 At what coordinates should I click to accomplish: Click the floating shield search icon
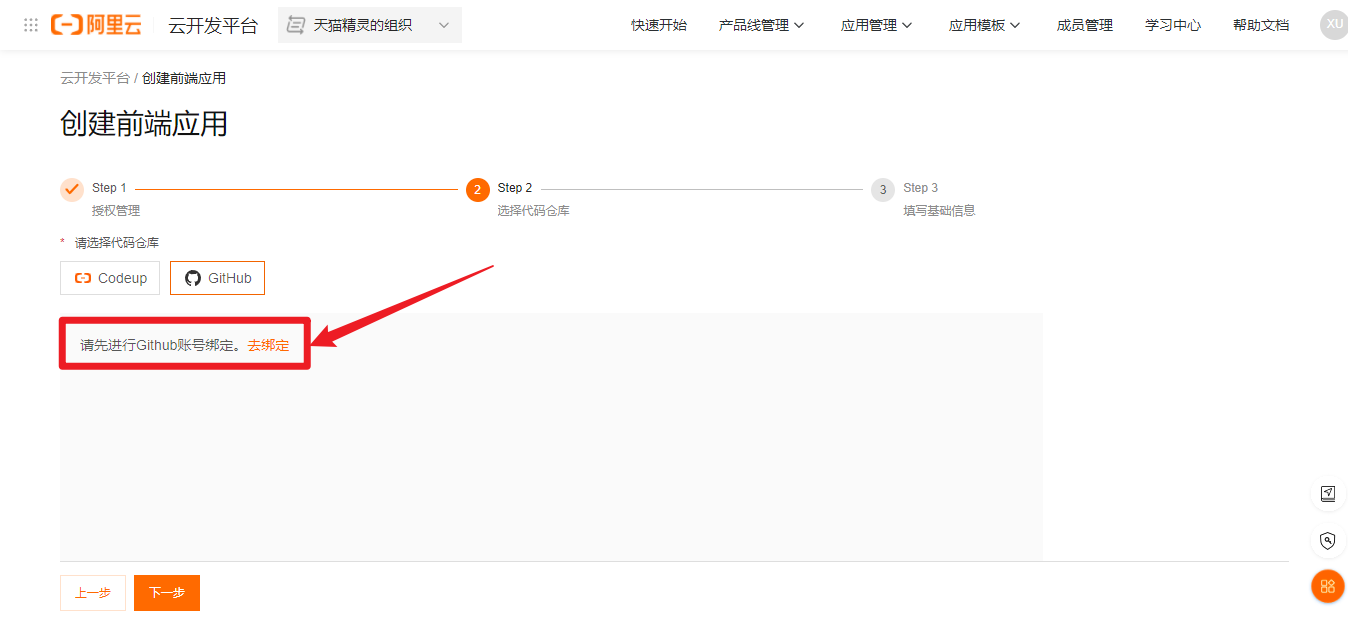[1328, 541]
